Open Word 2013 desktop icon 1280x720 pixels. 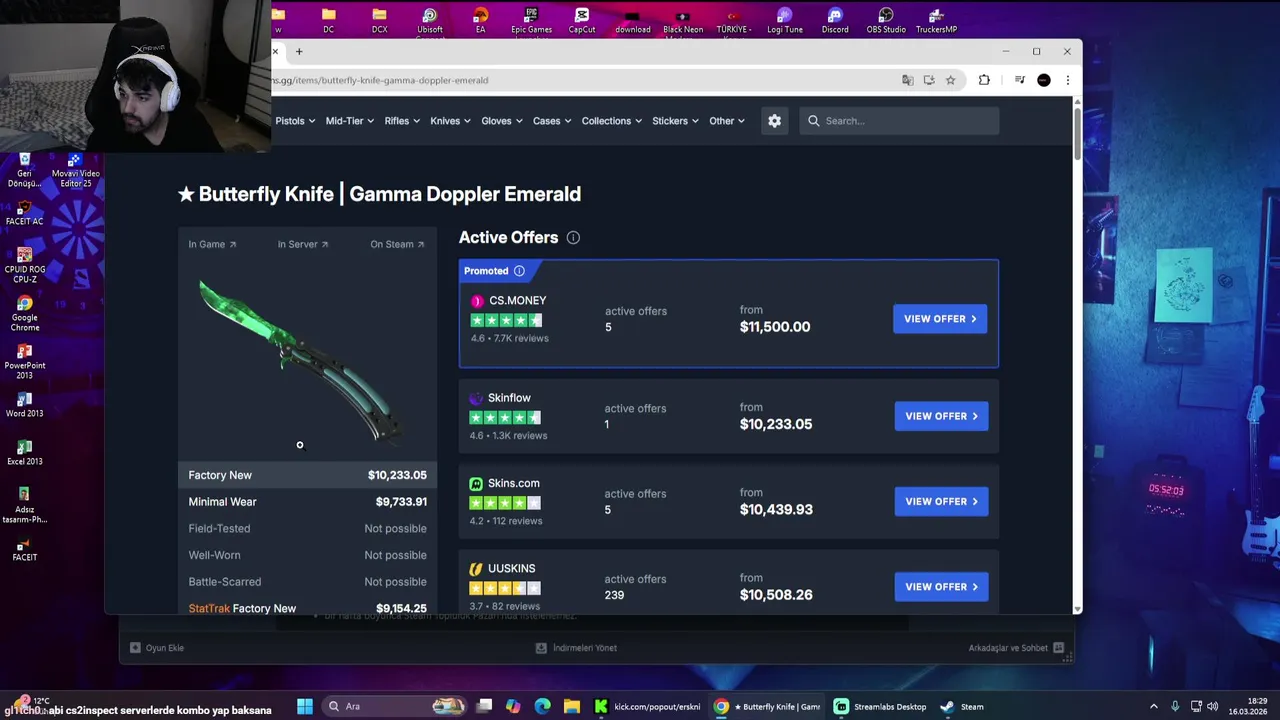click(x=25, y=404)
